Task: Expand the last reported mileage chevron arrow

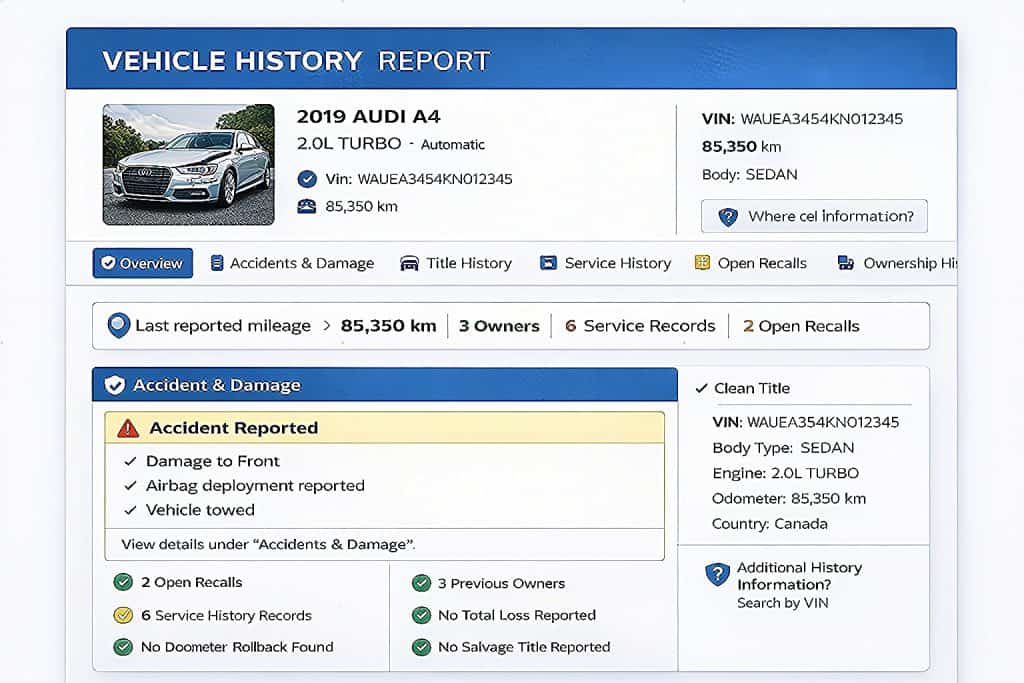Action: coord(325,326)
